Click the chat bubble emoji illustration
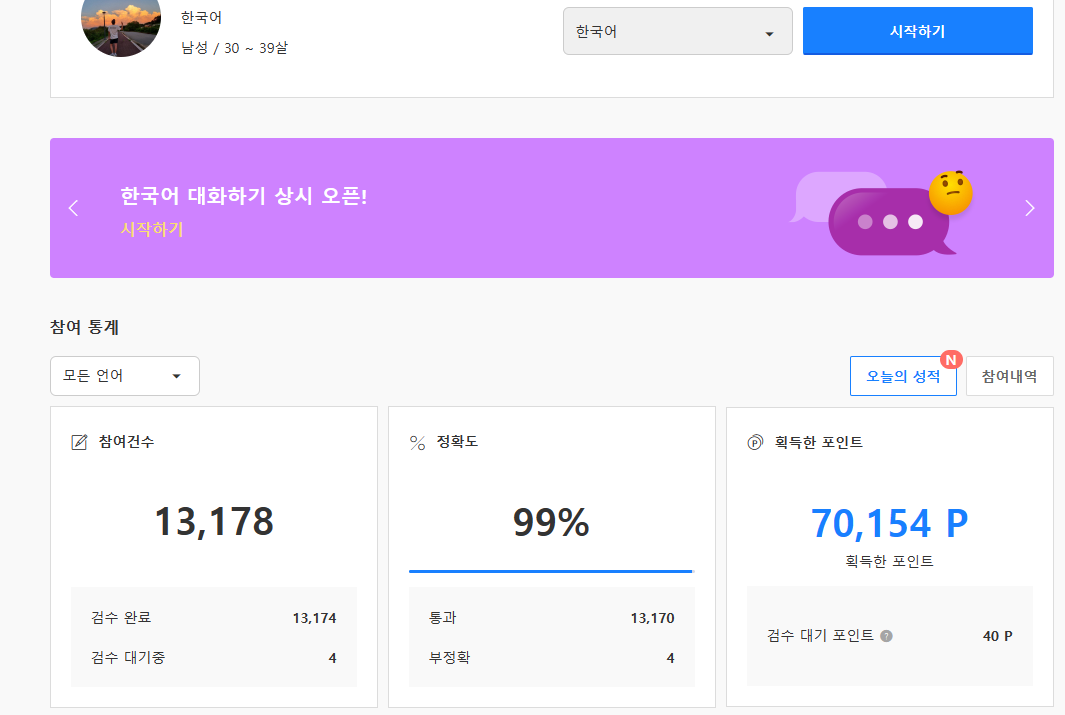This screenshot has width=1065, height=715. (882, 213)
